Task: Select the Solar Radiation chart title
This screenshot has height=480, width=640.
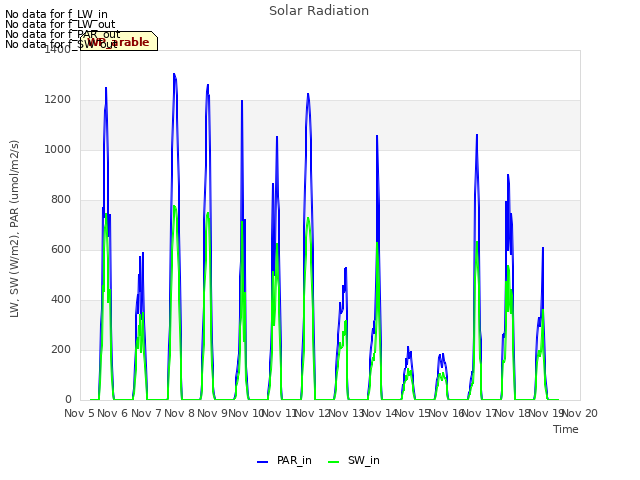Action: pos(319,11)
